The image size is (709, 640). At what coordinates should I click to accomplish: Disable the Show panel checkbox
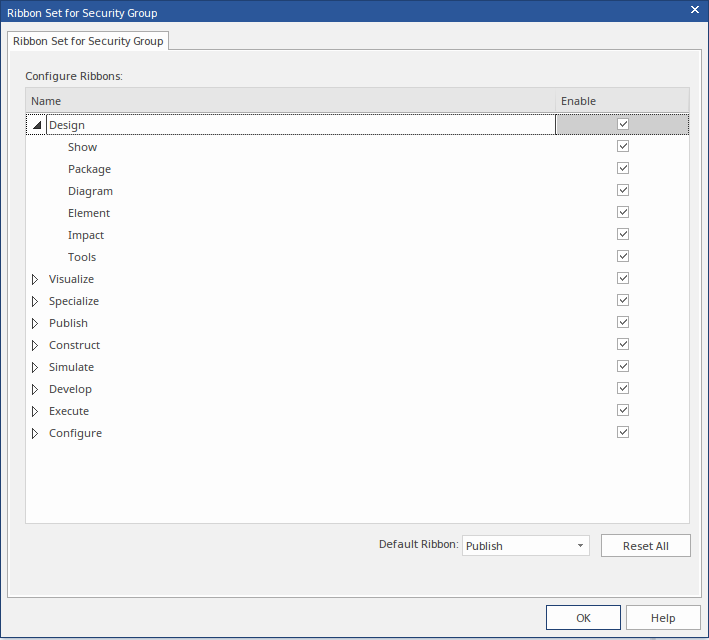click(x=623, y=146)
